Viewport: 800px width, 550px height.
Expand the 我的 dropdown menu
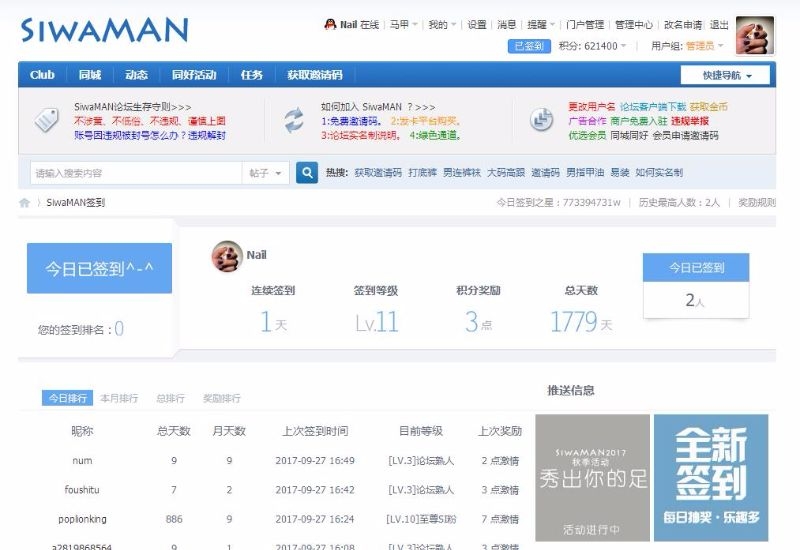pyautogui.click(x=442, y=24)
